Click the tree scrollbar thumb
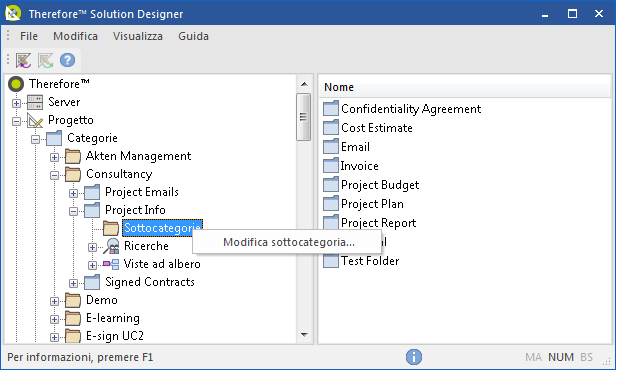The width and height of the screenshot is (617, 371). (303, 117)
